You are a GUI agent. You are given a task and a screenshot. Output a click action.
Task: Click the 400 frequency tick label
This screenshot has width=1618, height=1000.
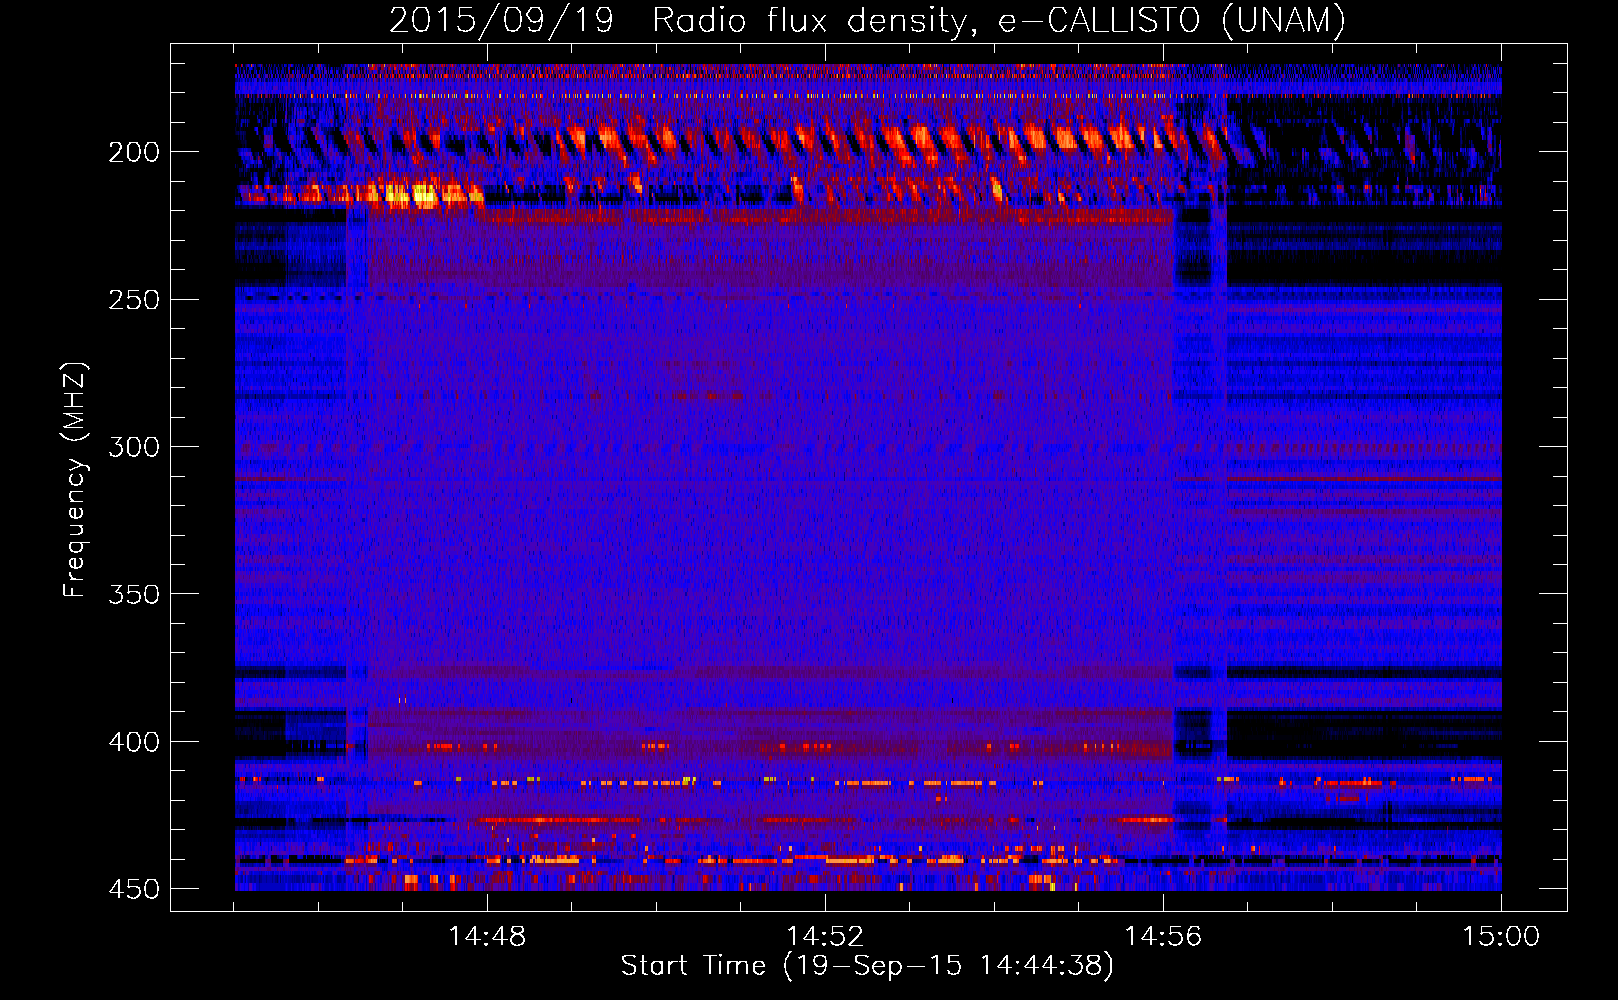click(133, 742)
